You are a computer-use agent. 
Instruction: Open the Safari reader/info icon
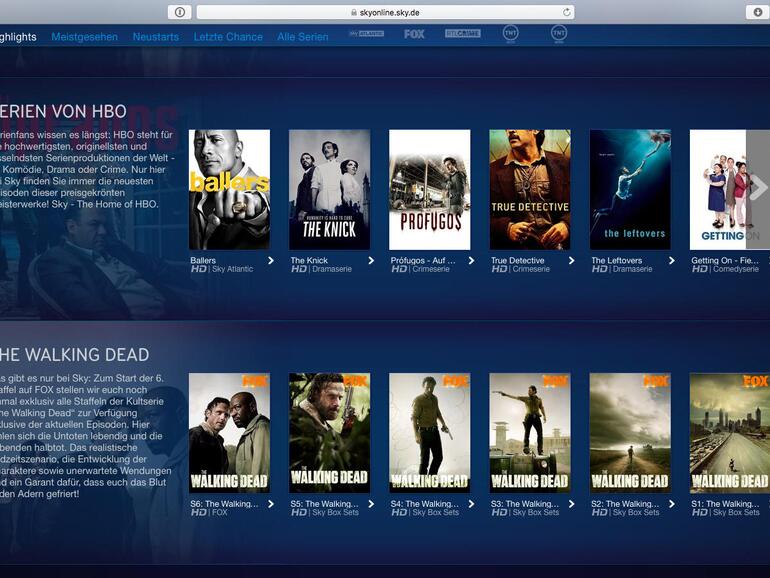(180, 12)
